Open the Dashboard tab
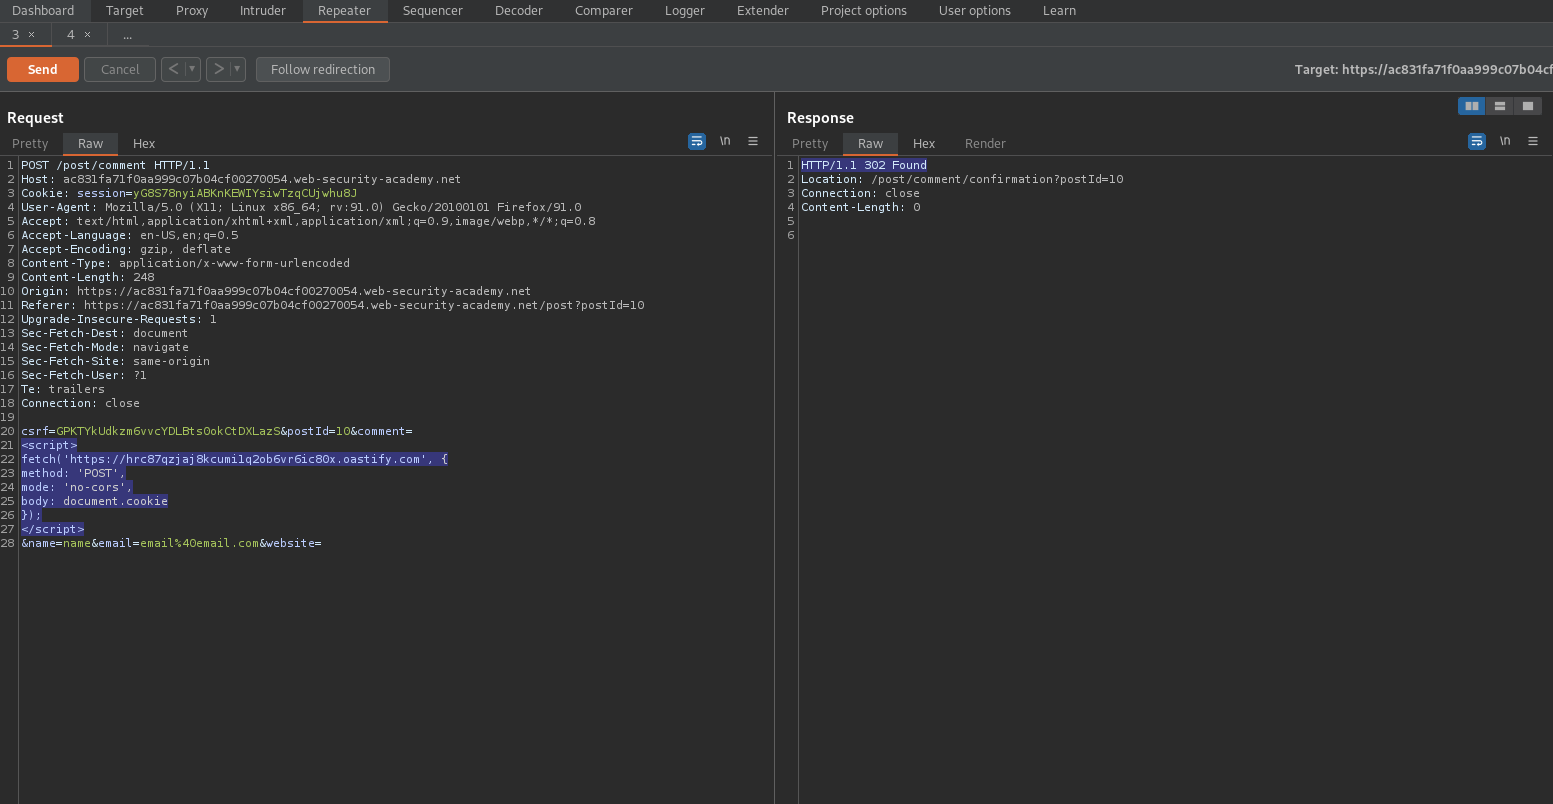Viewport: 1553px width, 804px height. click(x=43, y=11)
